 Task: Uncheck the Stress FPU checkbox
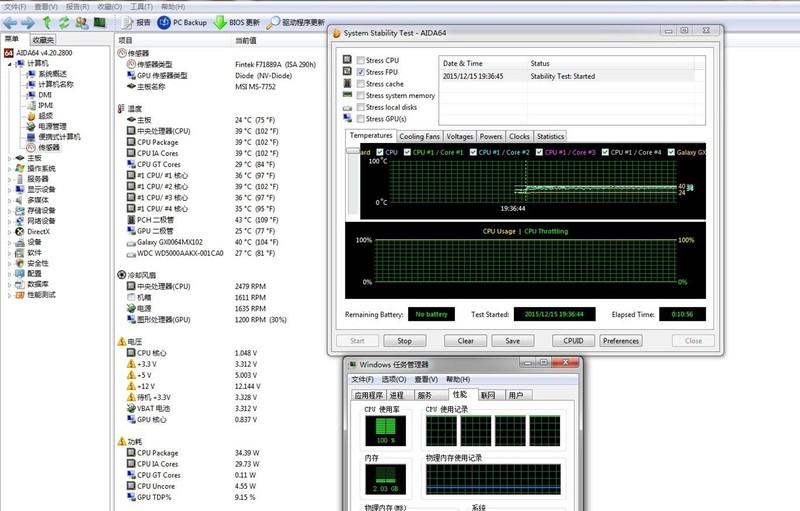point(360,73)
